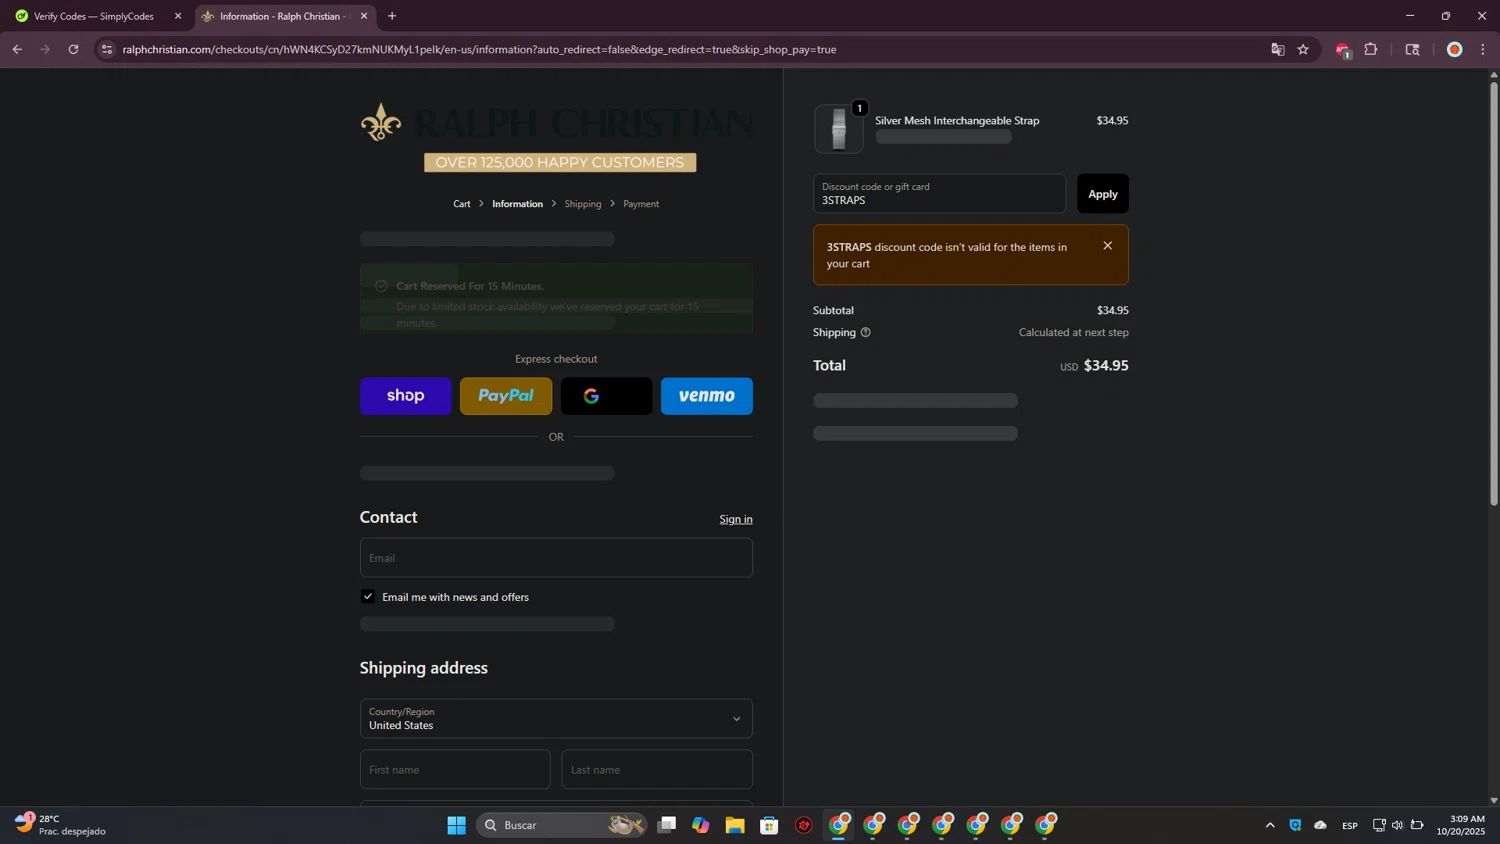This screenshot has width=1500, height=844.
Task: Pay with PayPal button
Action: point(506,396)
